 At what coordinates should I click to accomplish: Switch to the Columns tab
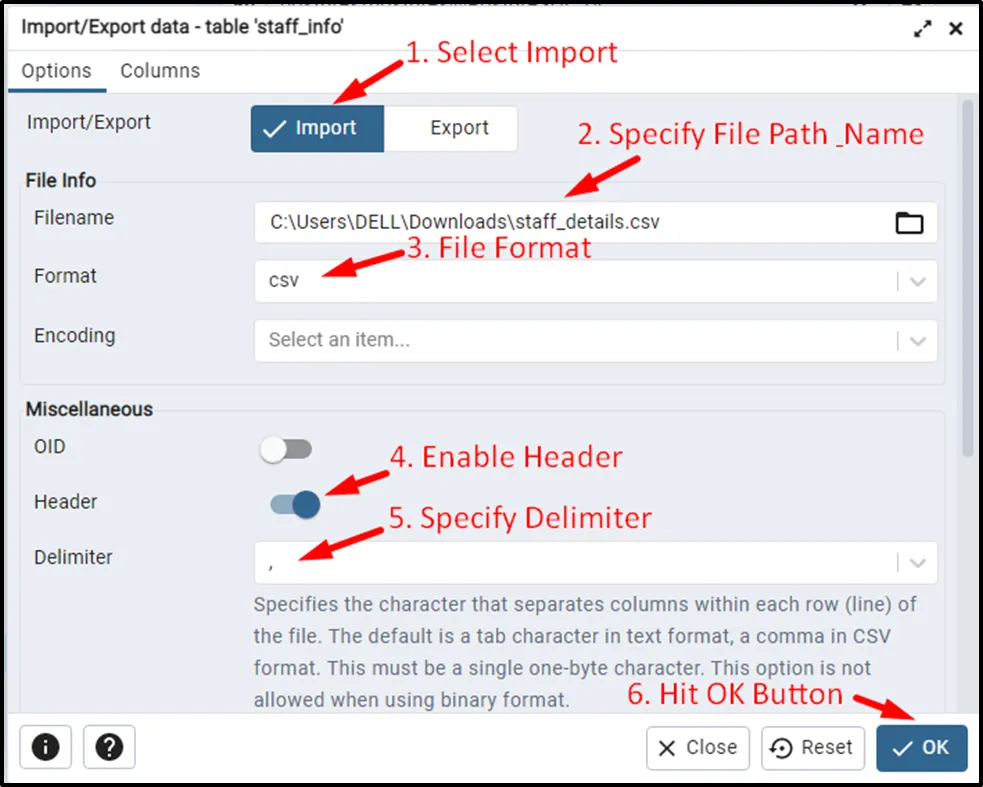point(160,71)
